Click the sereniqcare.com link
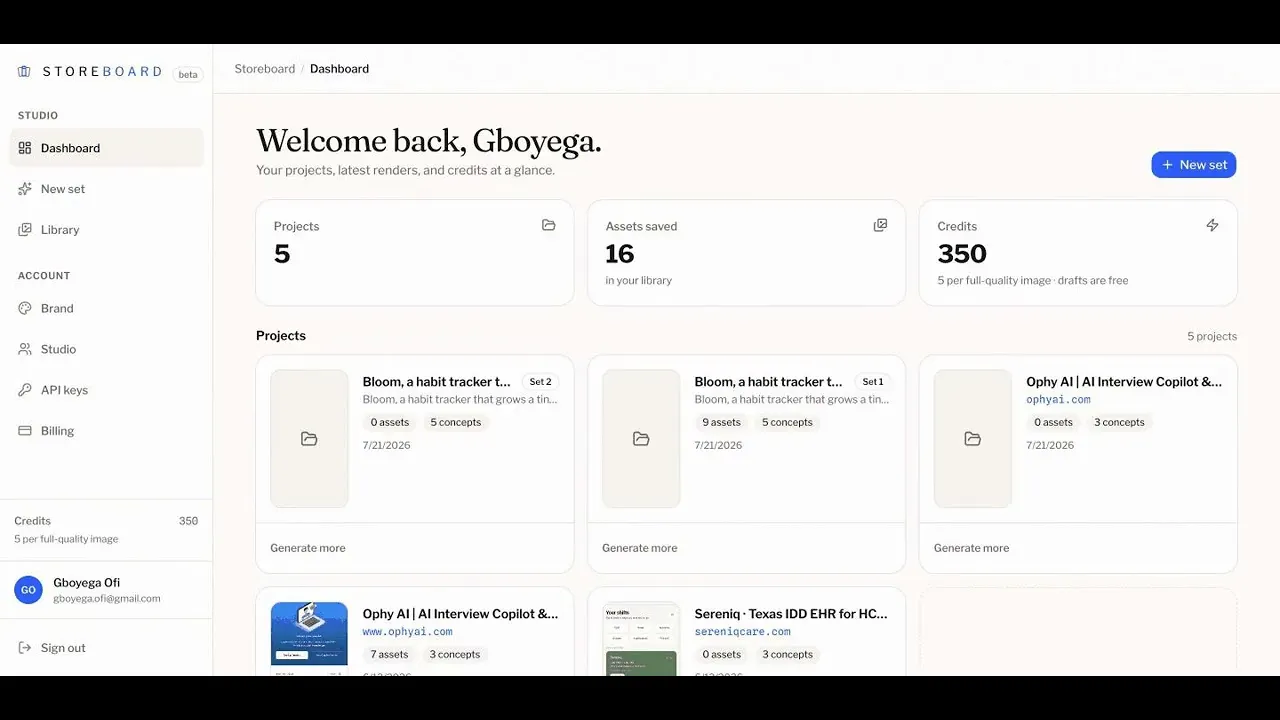 pyautogui.click(x=743, y=632)
